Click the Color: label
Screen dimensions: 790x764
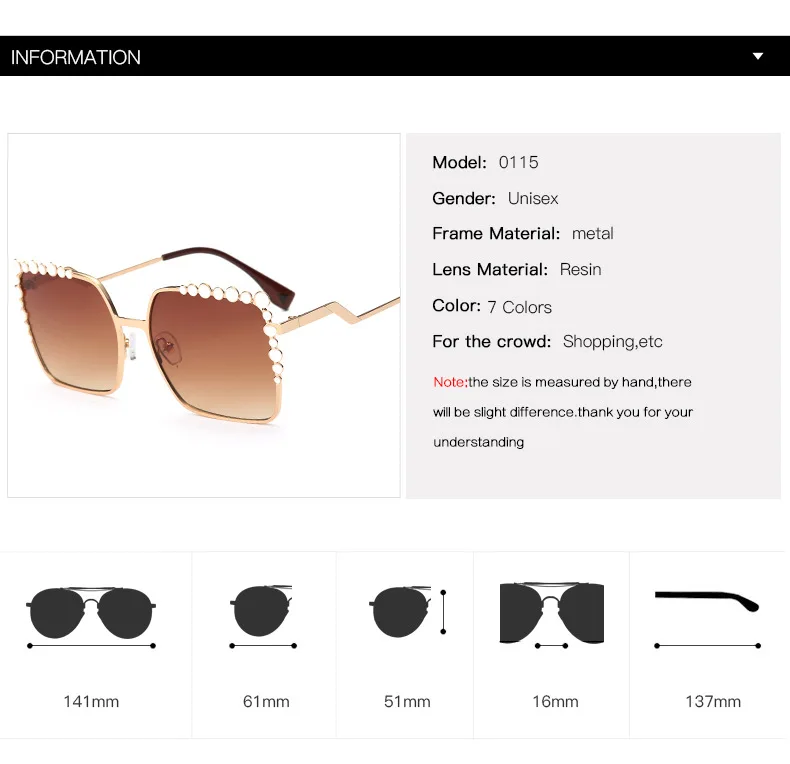(457, 305)
